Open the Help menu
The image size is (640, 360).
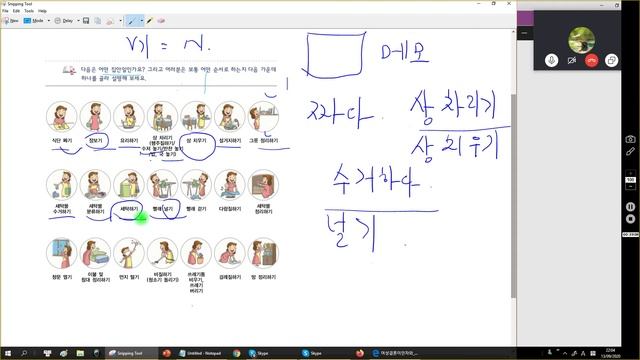42,11
